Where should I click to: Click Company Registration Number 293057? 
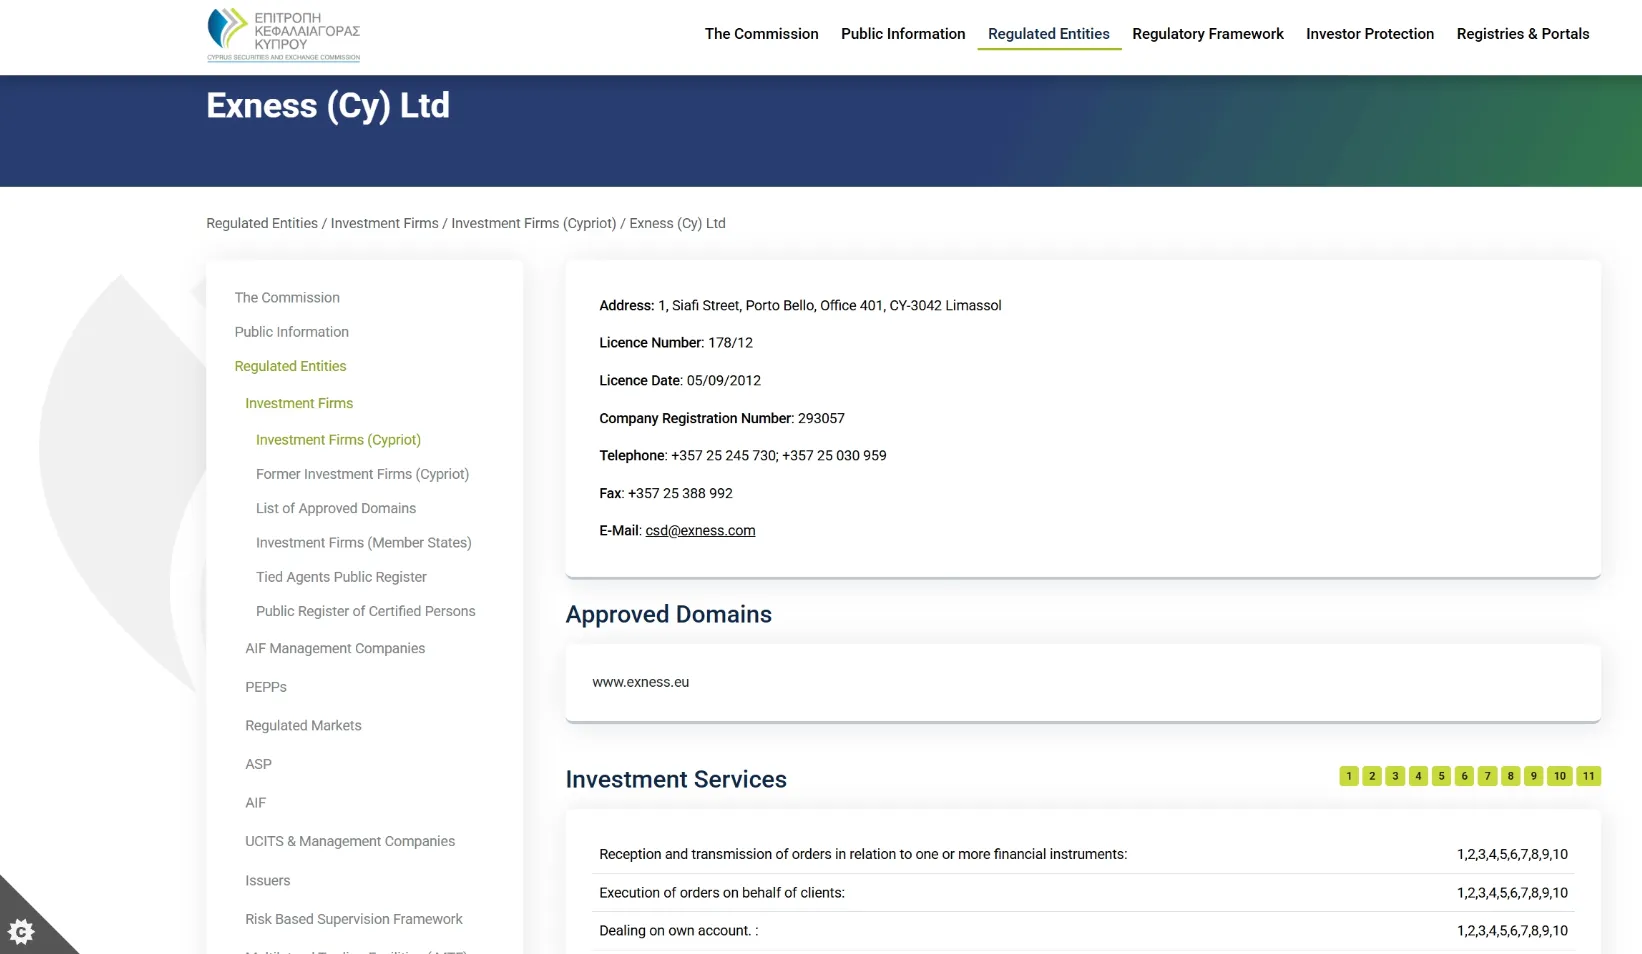click(722, 418)
